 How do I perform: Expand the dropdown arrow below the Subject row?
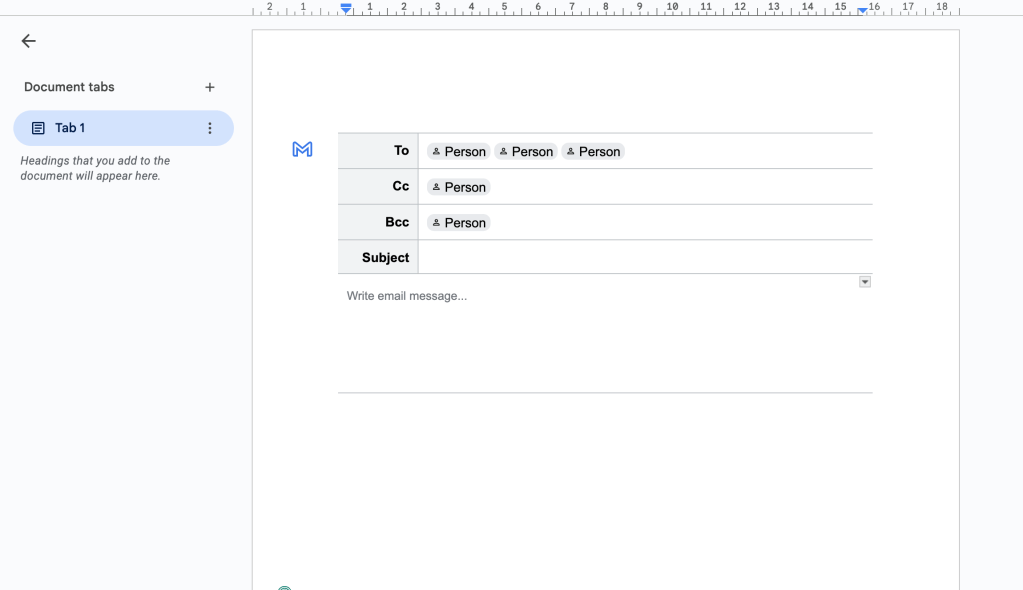pos(865,282)
